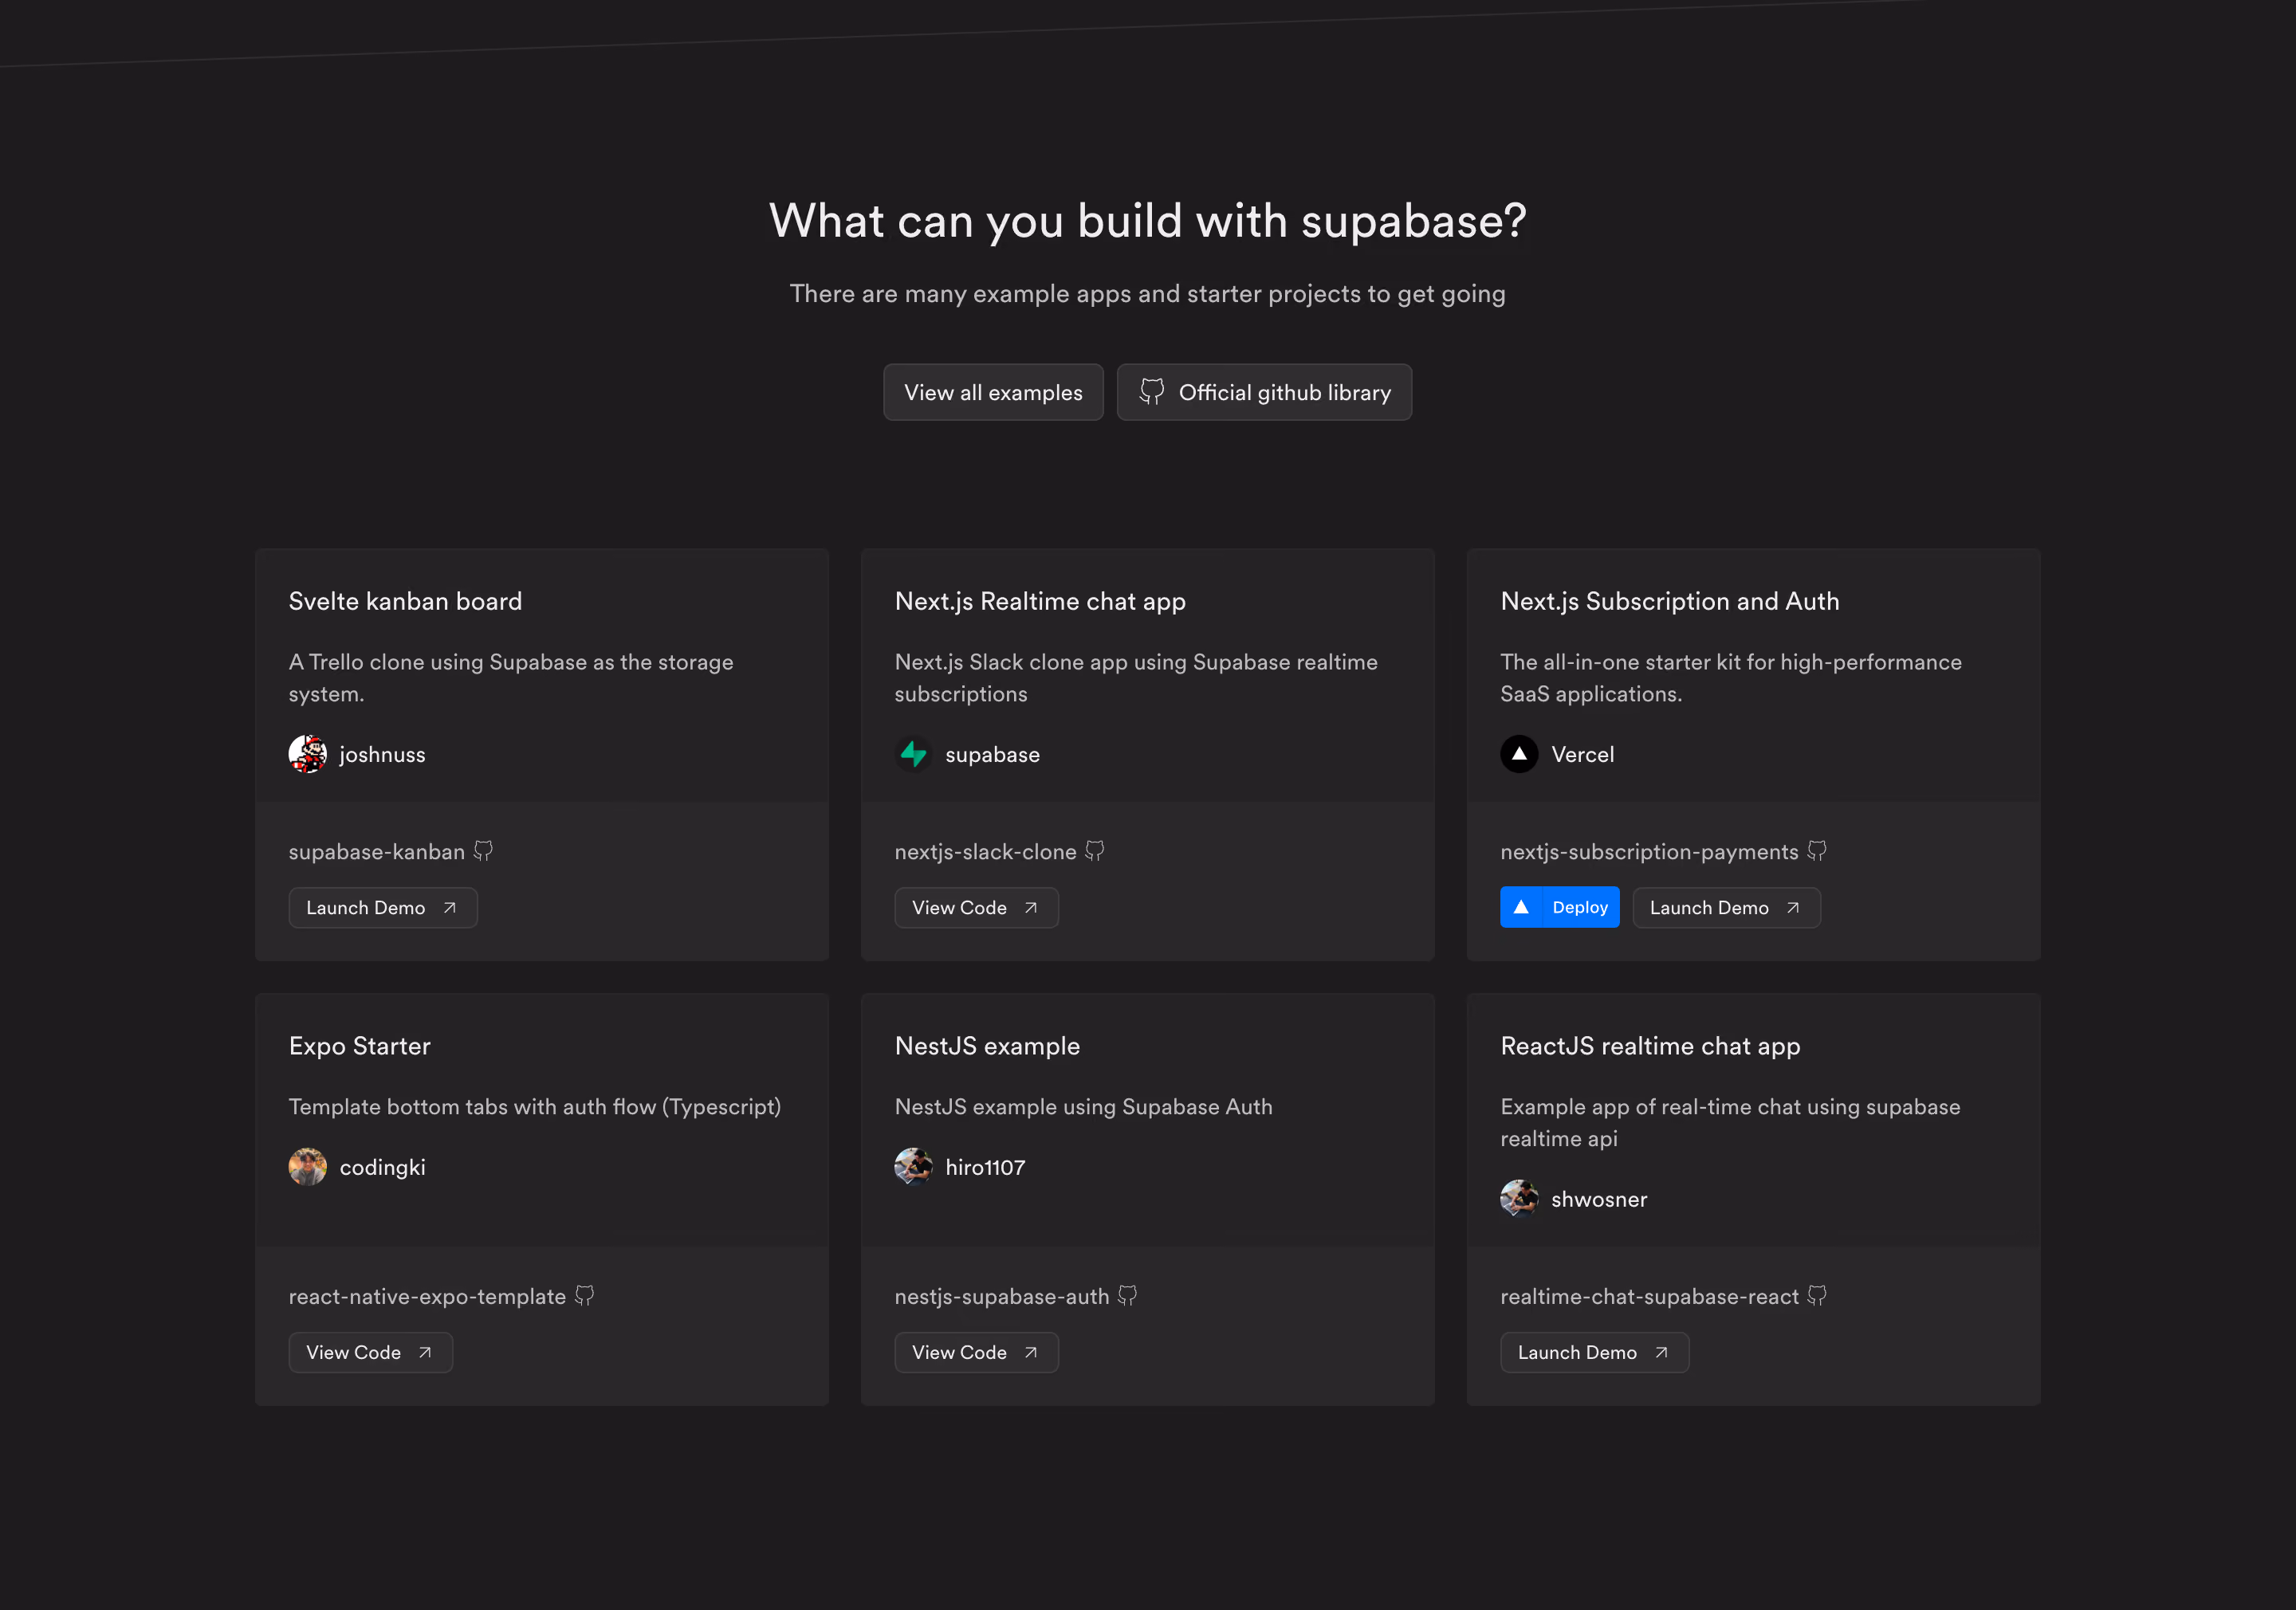Deploy the Next.js Subscription starter
The image size is (2296, 1610).
1559,908
